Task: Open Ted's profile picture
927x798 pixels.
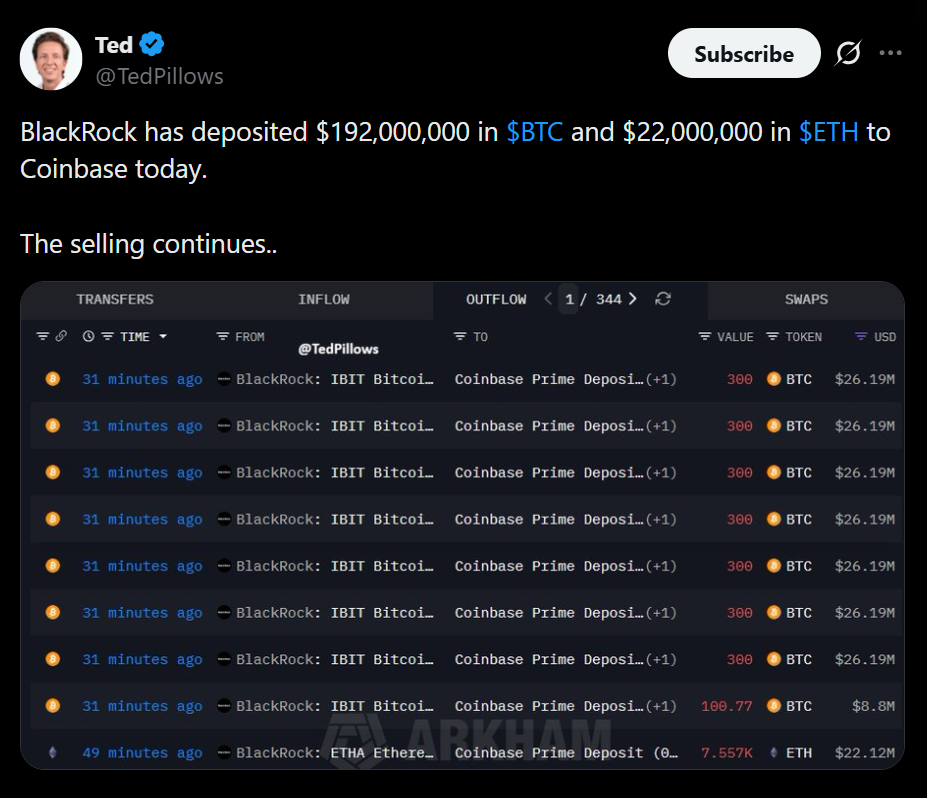Action: click(51, 59)
